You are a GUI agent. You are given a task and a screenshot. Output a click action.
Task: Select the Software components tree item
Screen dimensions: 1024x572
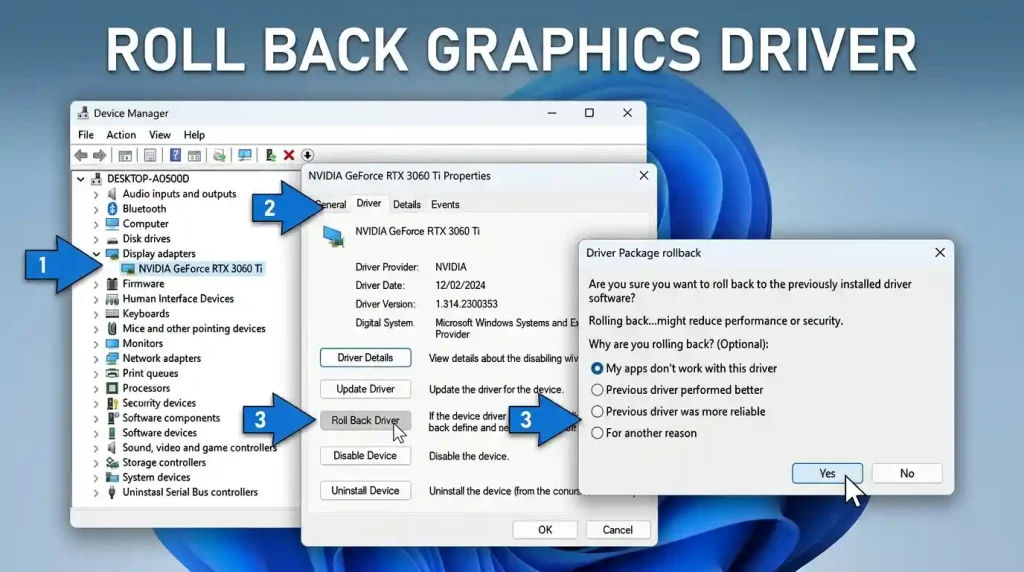pyautogui.click(x=171, y=418)
